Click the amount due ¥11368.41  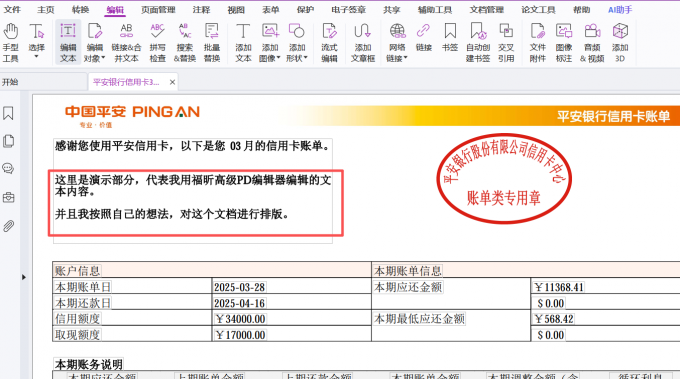click(x=559, y=287)
